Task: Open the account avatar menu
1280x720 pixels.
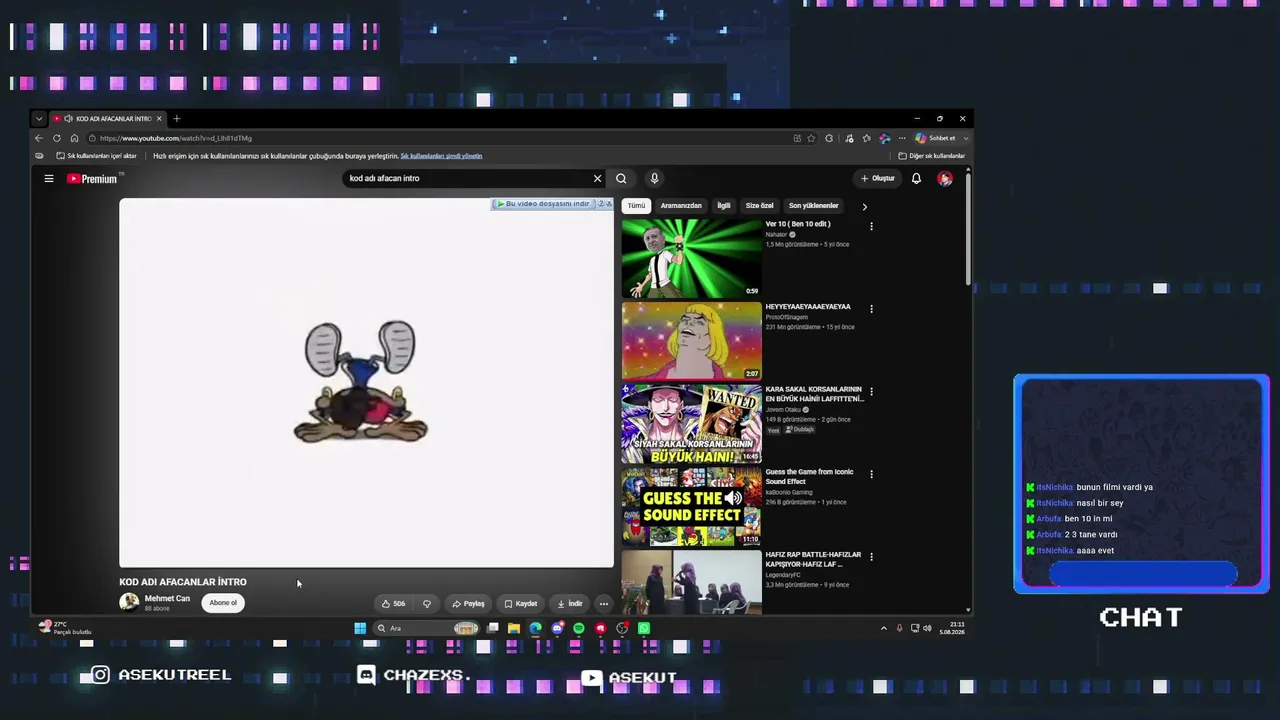Action: tap(945, 179)
